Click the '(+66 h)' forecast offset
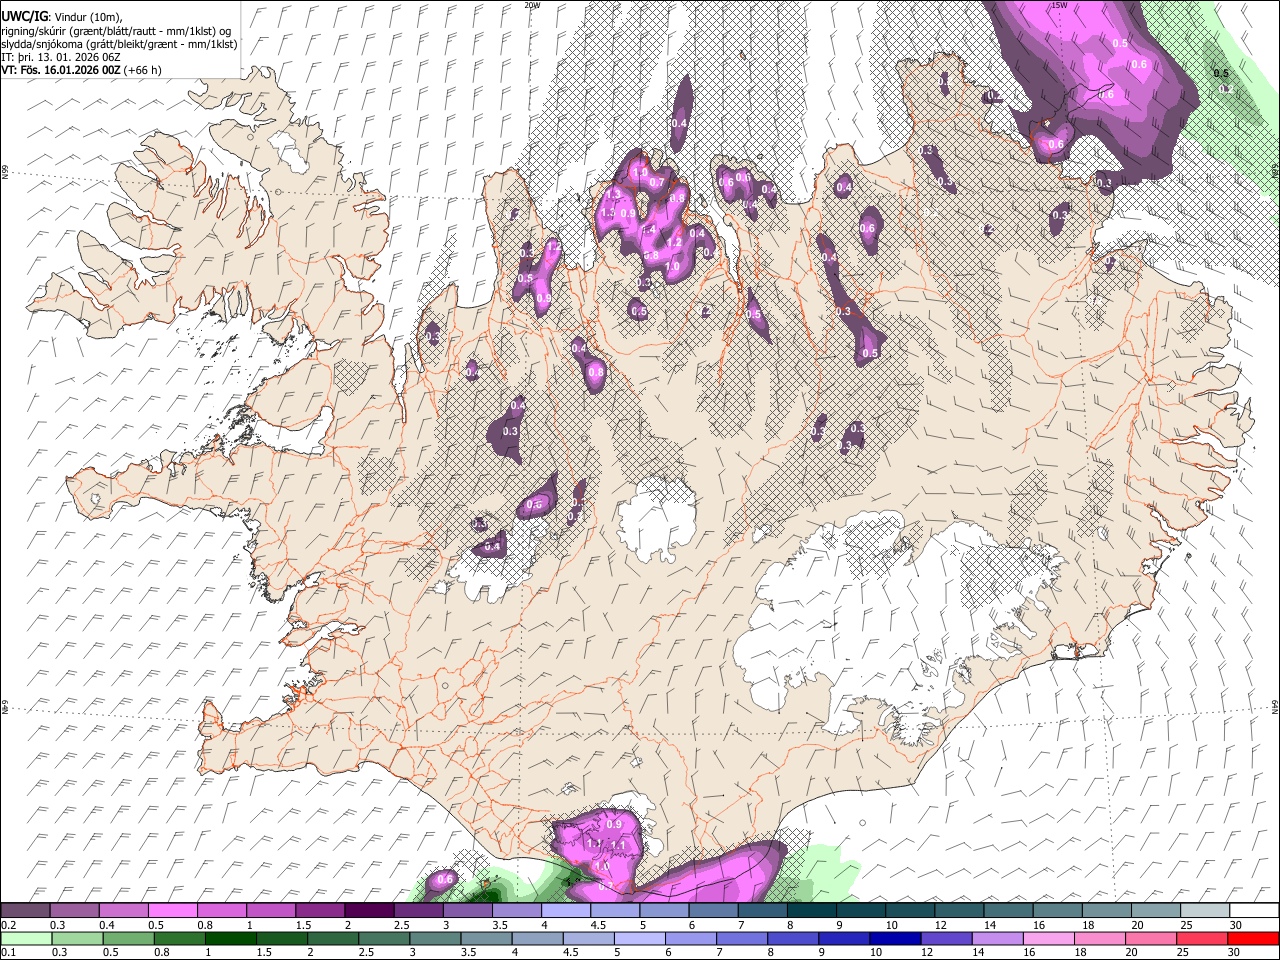The height and width of the screenshot is (960, 1280). coord(143,70)
